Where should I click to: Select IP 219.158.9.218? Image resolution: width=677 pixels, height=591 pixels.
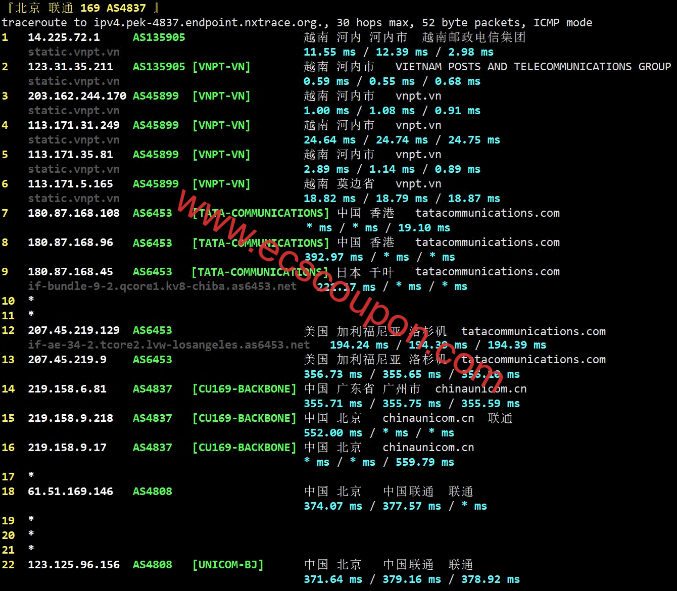(x=70, y=418)
